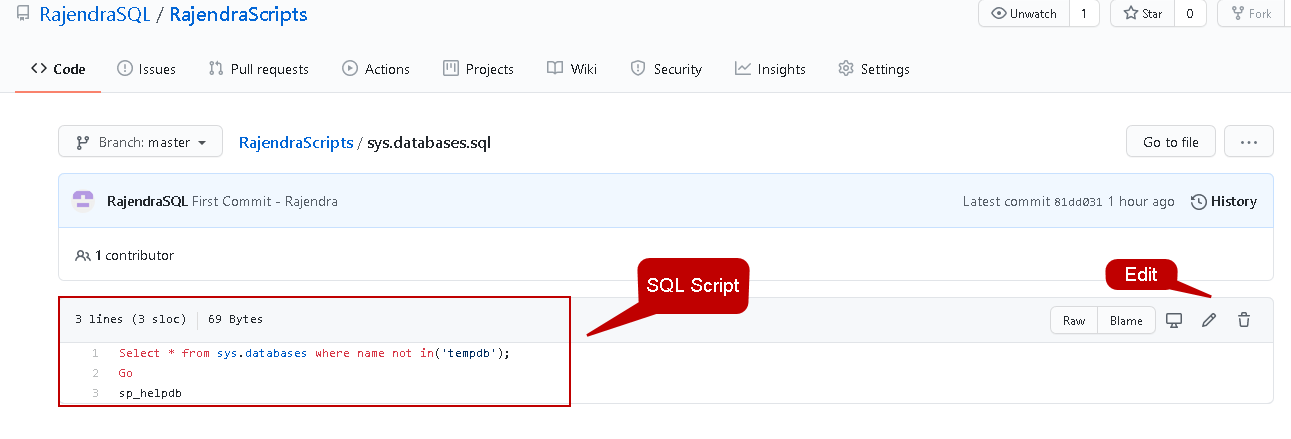This screenshot has width=1291, height=439.
Task: Open the three-dots more options button
Action: click(1248, 142)
